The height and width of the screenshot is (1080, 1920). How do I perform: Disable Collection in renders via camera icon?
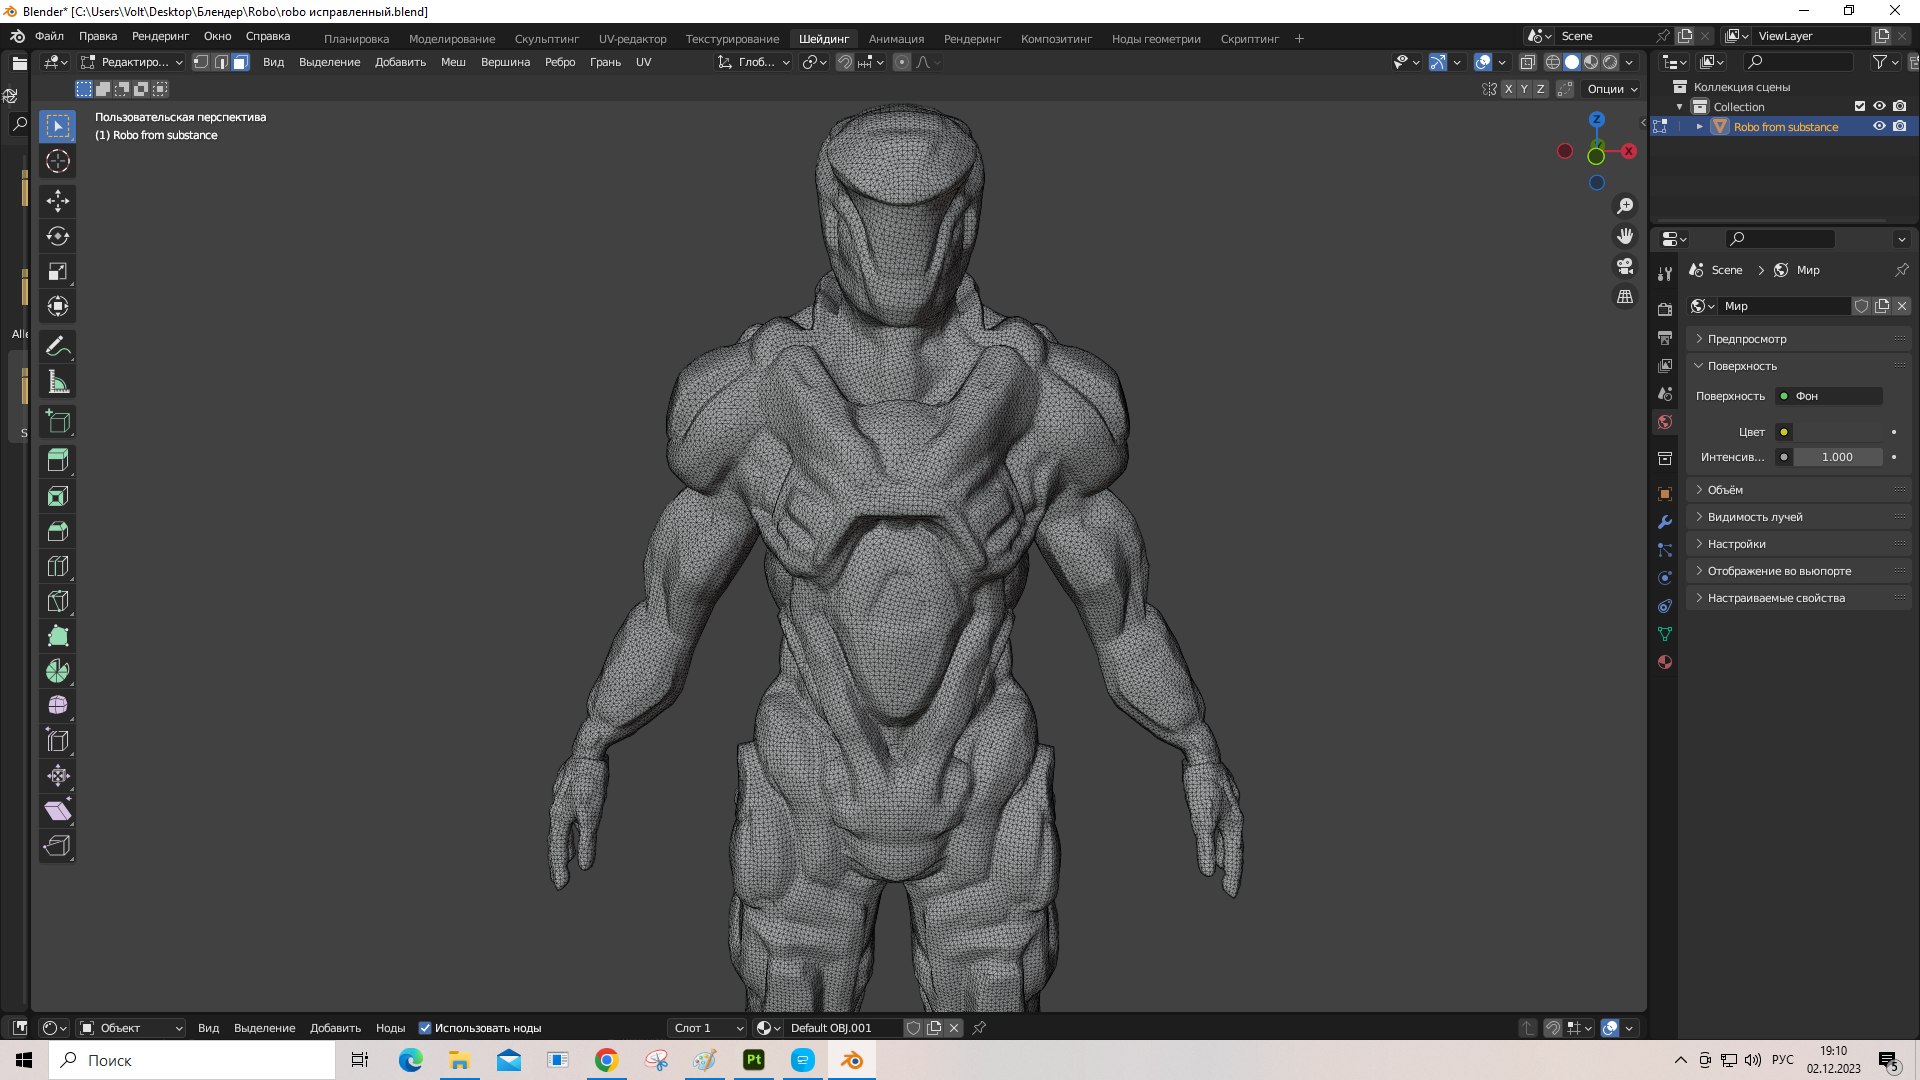coord(1900,106)
